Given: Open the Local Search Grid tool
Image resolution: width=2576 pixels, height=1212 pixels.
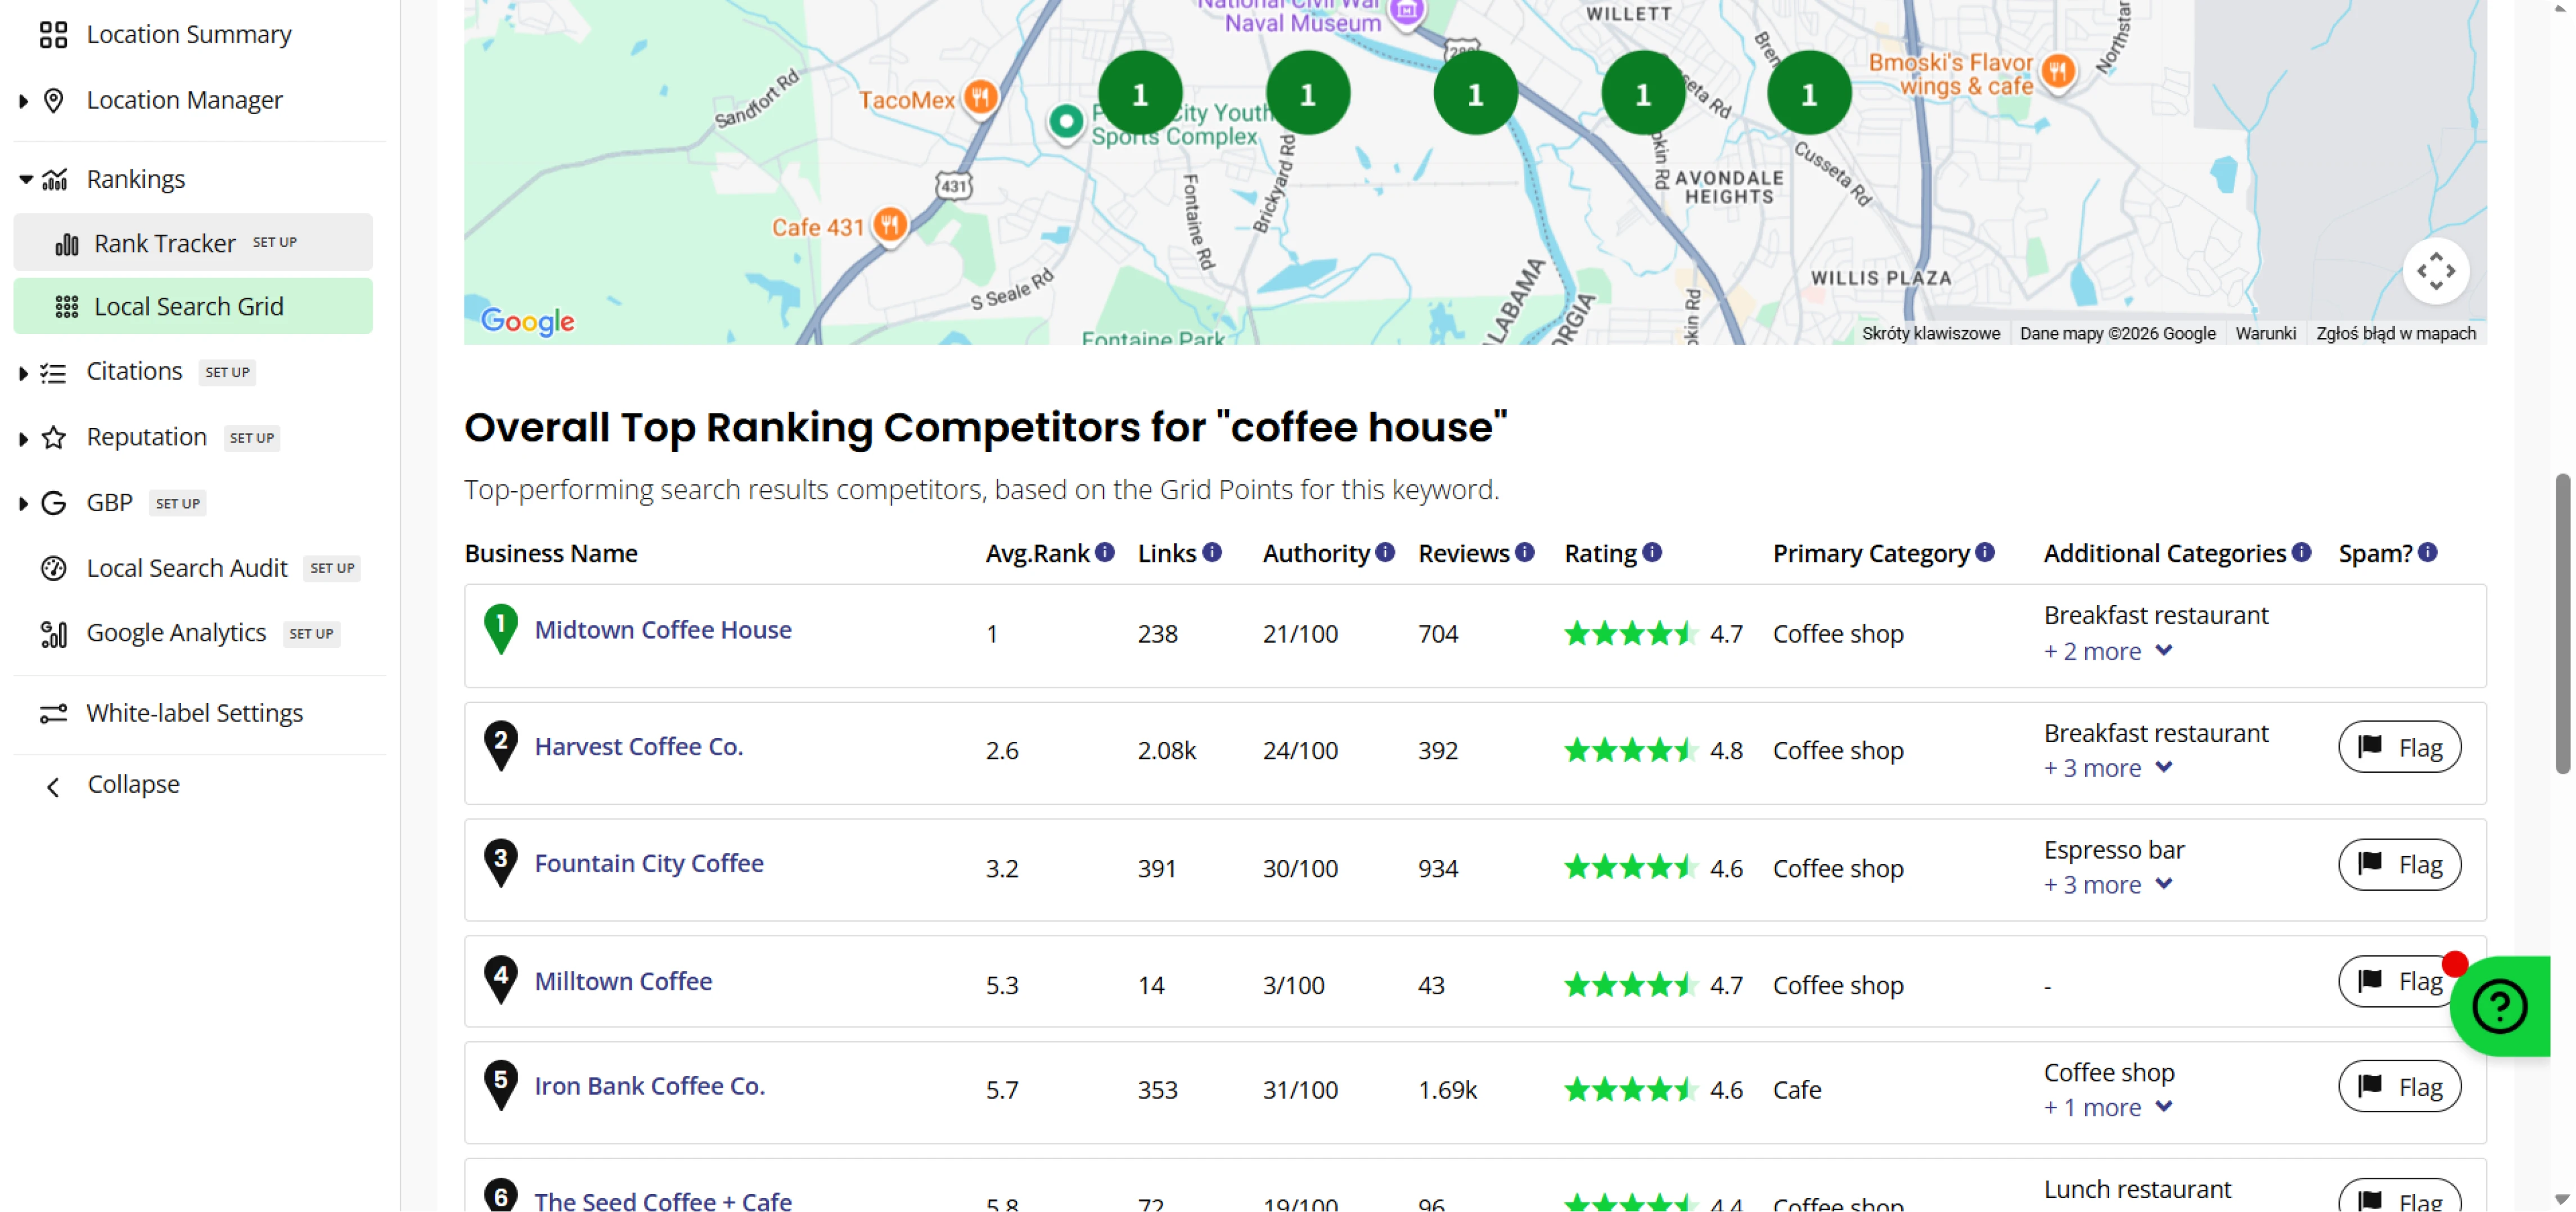Looking at the screenshot, I should point(189,306).
